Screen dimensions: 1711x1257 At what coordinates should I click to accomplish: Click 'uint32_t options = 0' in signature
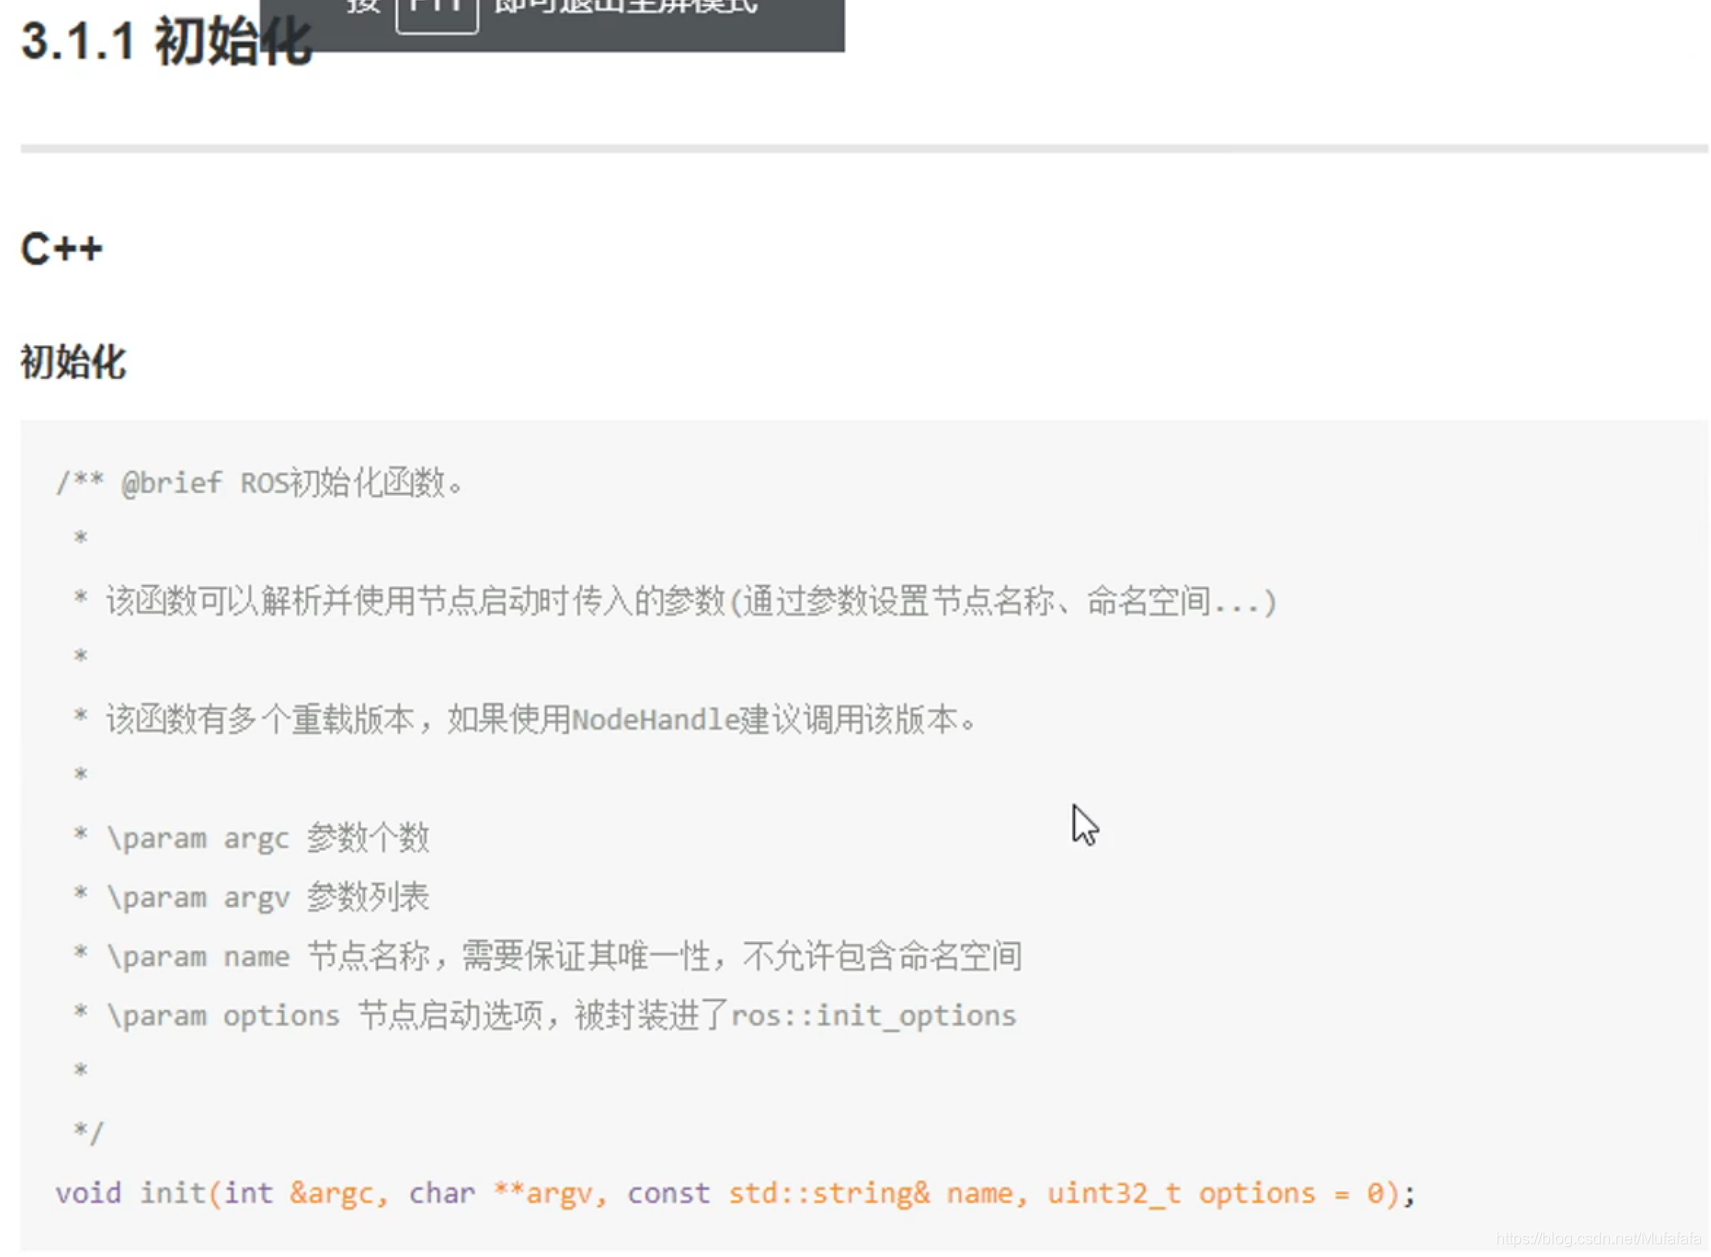(x=1216, y=1192)
